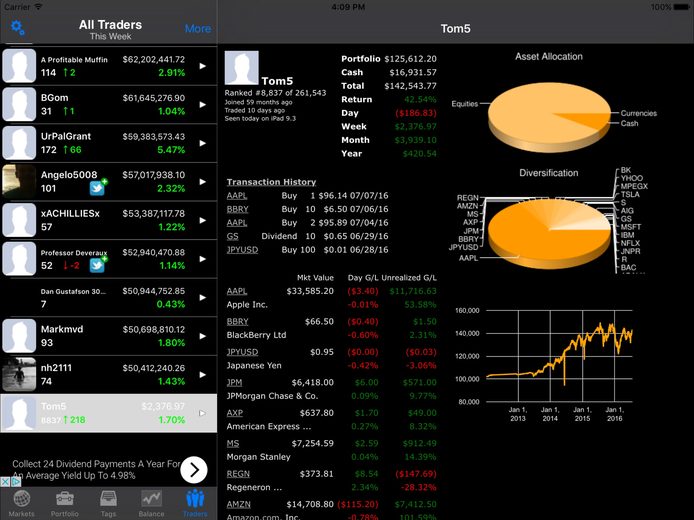694x520 pixels.
Task: Tap the AAPL label on Diversification chart
Action: coord(468,258)
